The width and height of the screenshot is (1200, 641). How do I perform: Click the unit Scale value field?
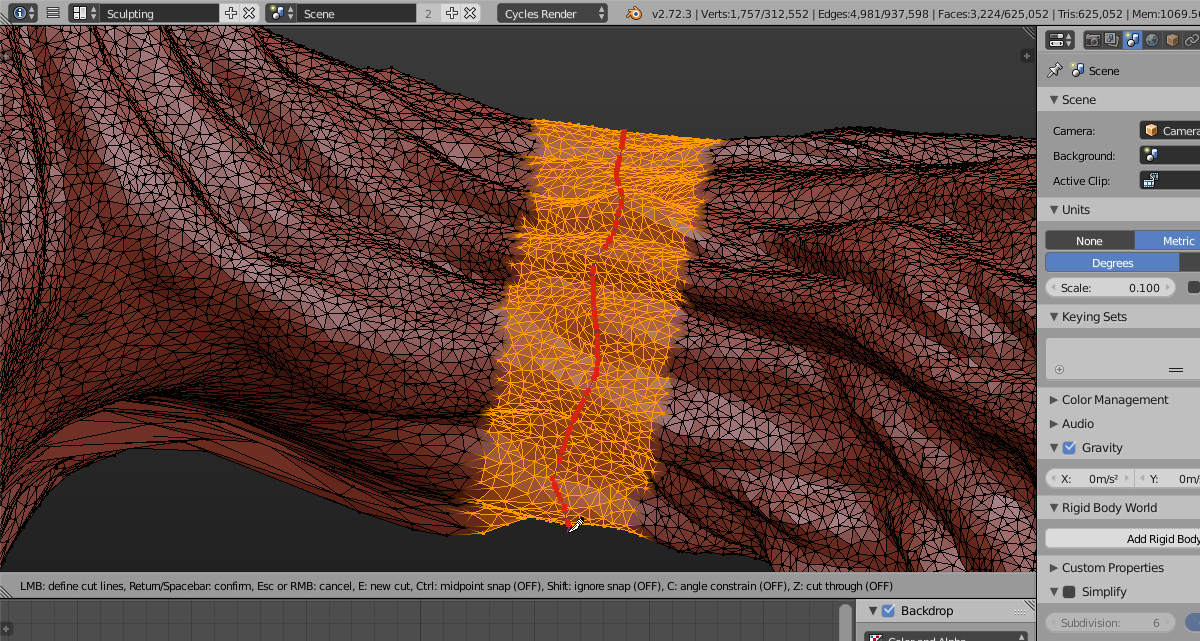1109,288
